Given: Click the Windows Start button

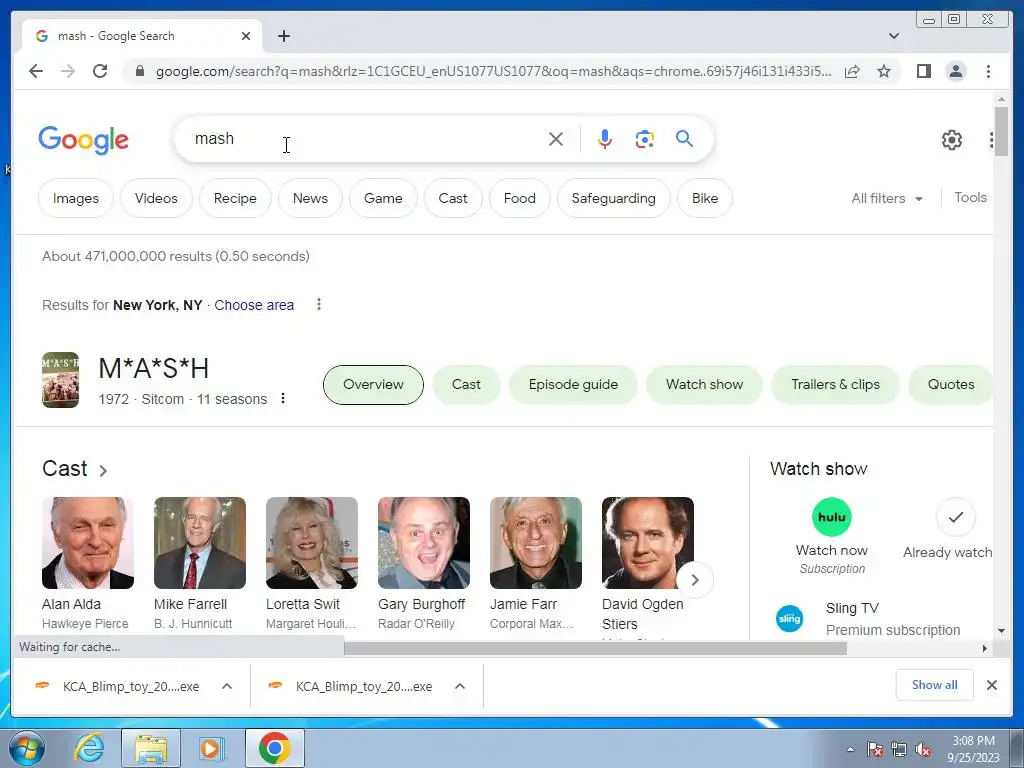Looking at the screenshot, I should click(27, 748).
